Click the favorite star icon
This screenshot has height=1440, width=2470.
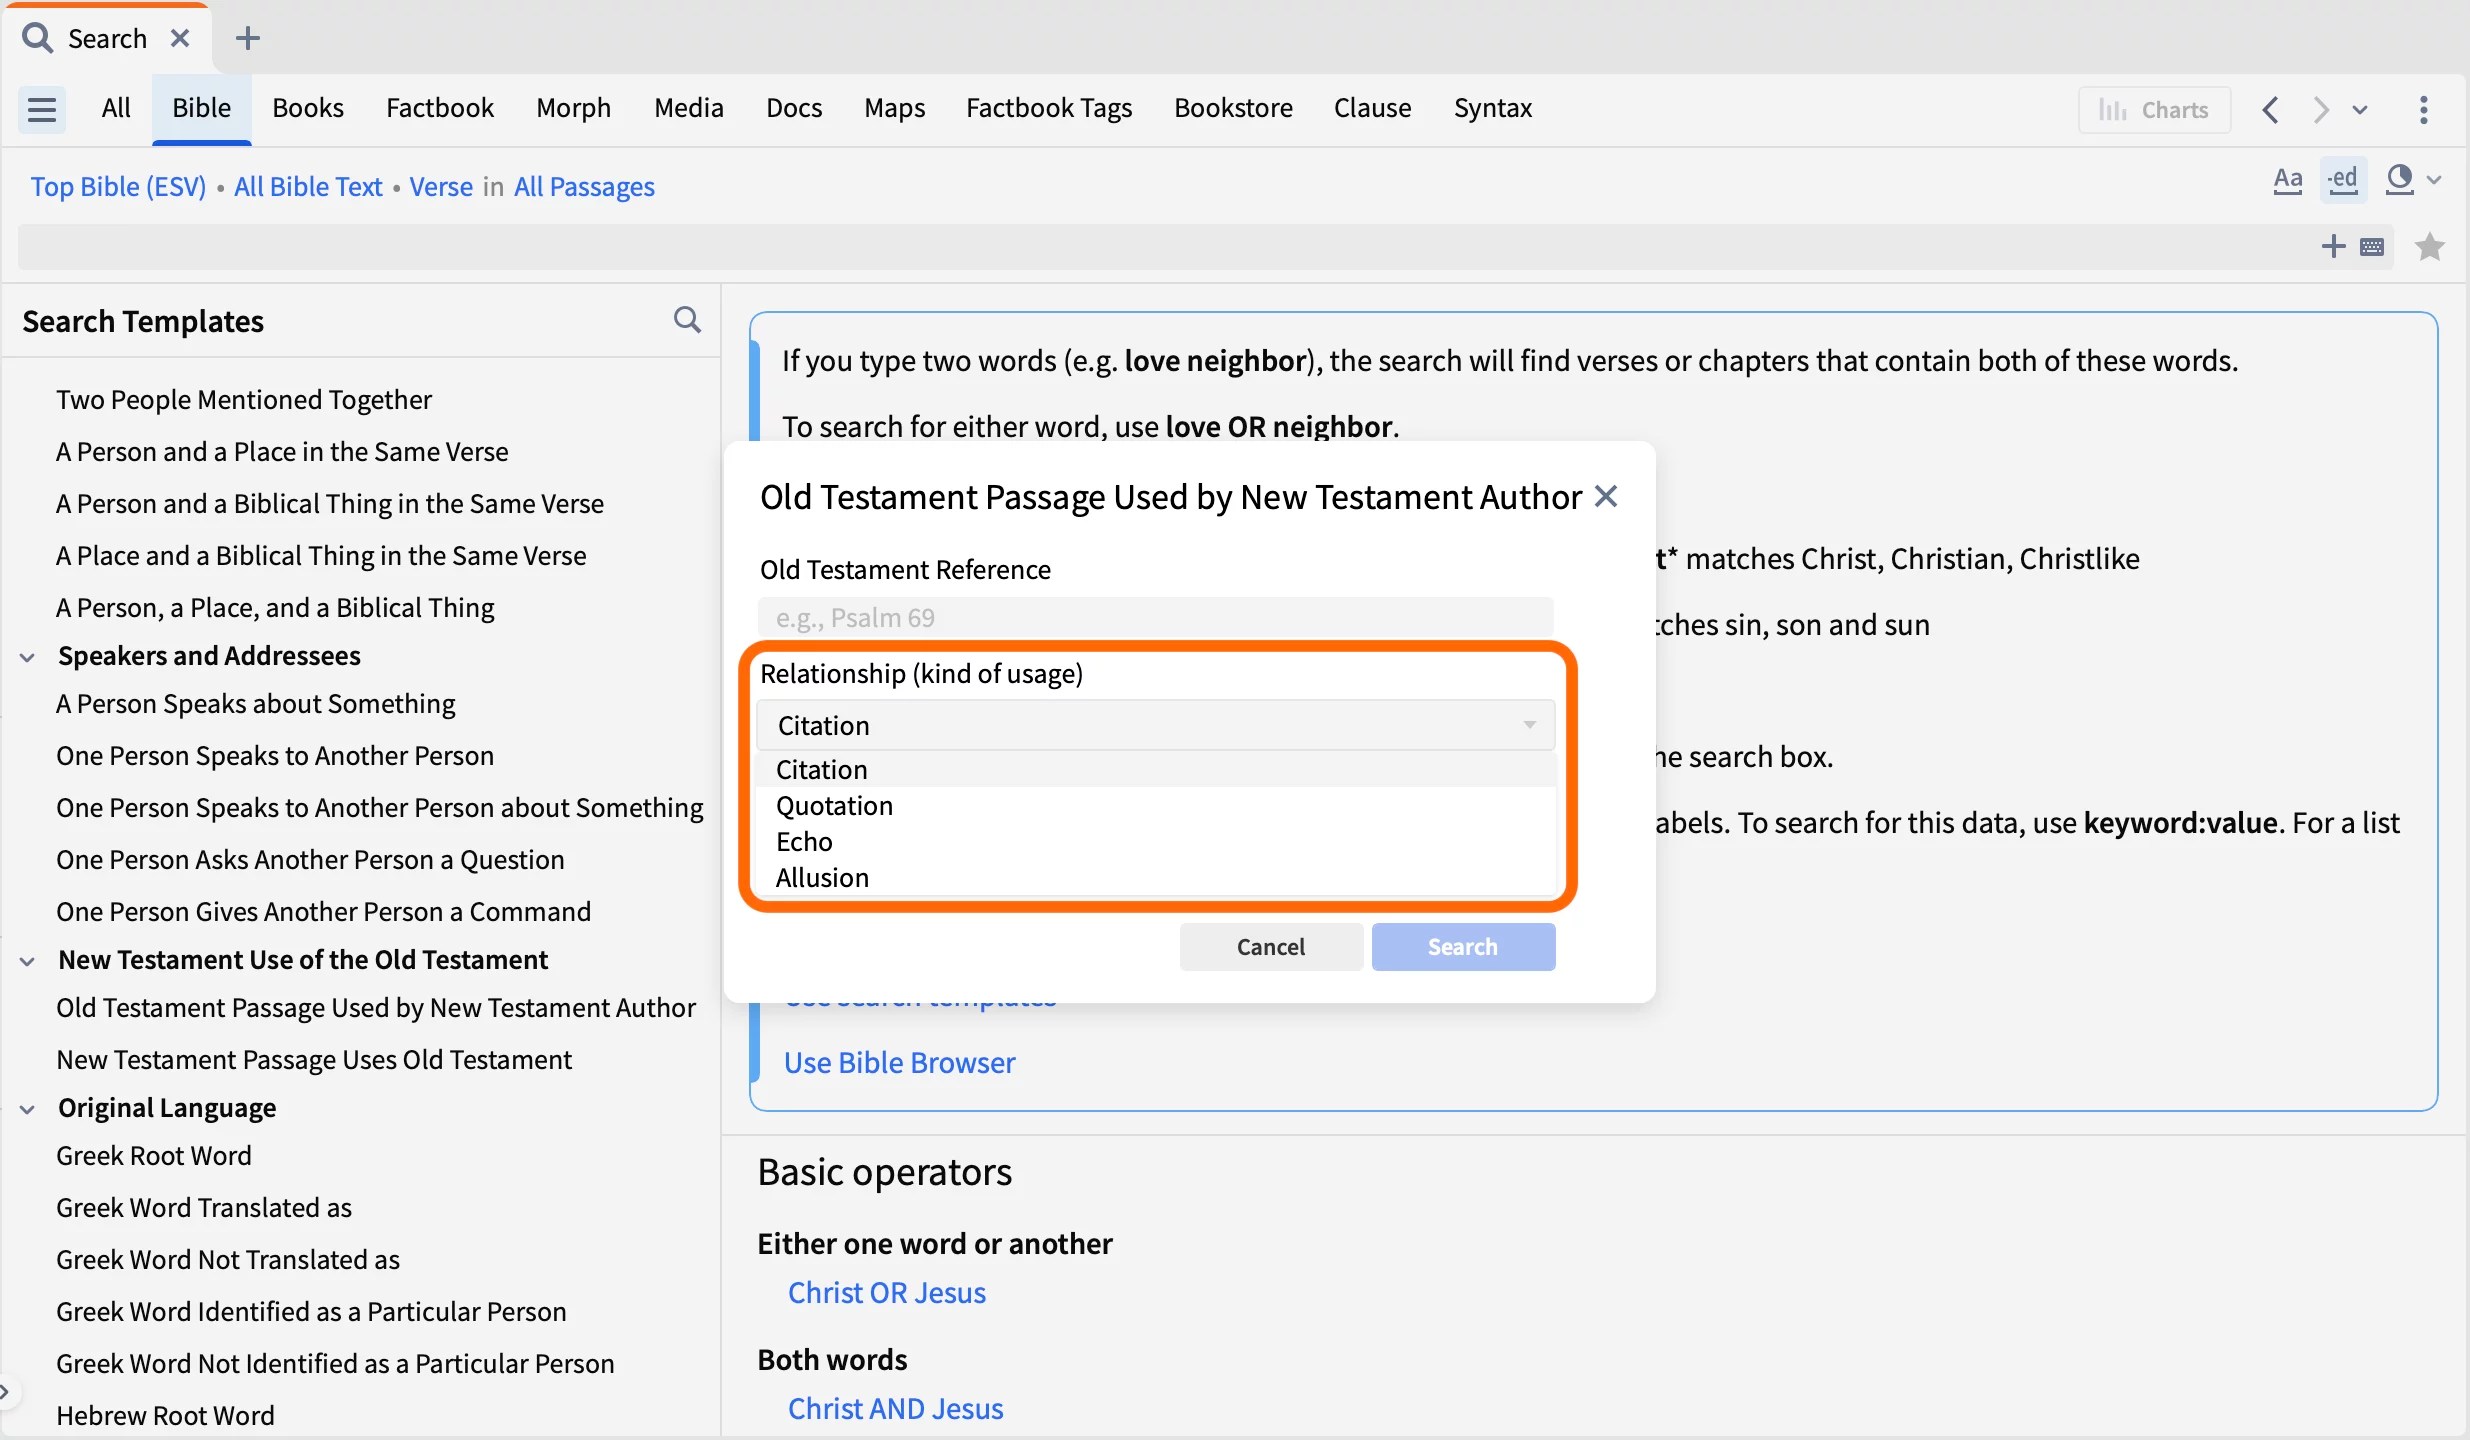[2429, 246]
